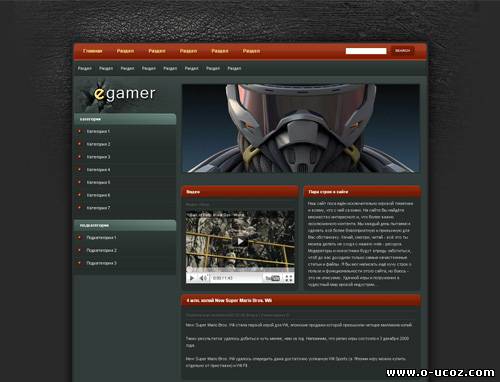Image resolution: width=500 pixels, height=382 pixels.
Task: Open Категория 1 in the sidebar
Action: pyautogui.click(x=98, y=131)
